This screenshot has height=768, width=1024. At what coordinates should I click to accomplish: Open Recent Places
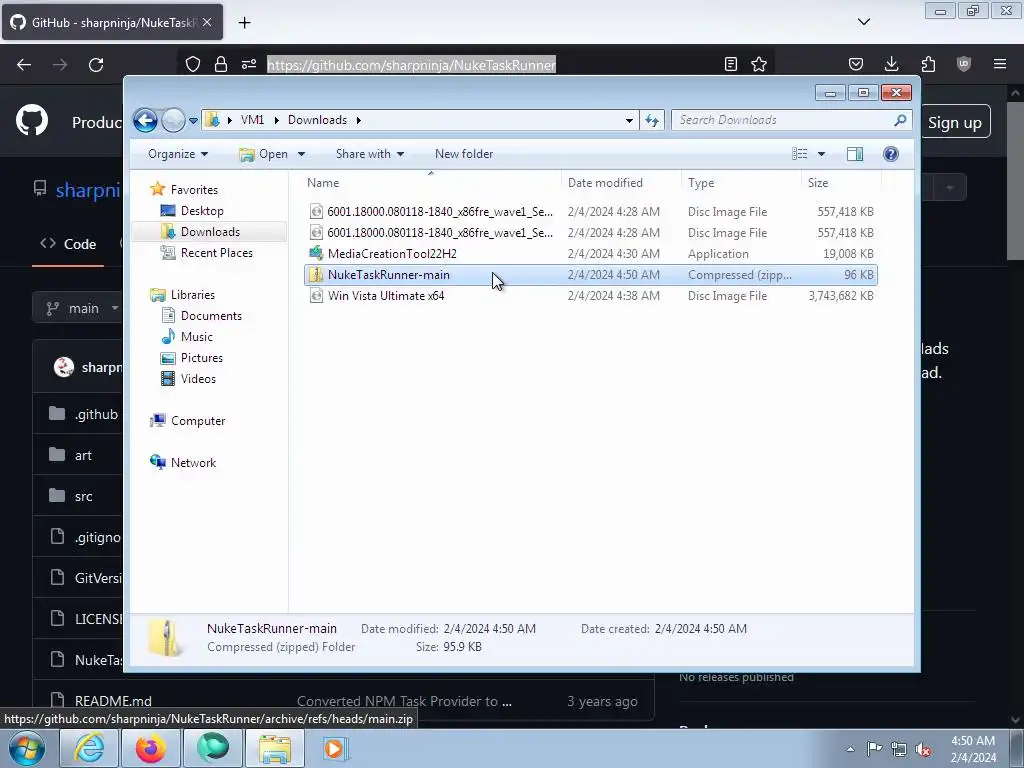[216, 253]
